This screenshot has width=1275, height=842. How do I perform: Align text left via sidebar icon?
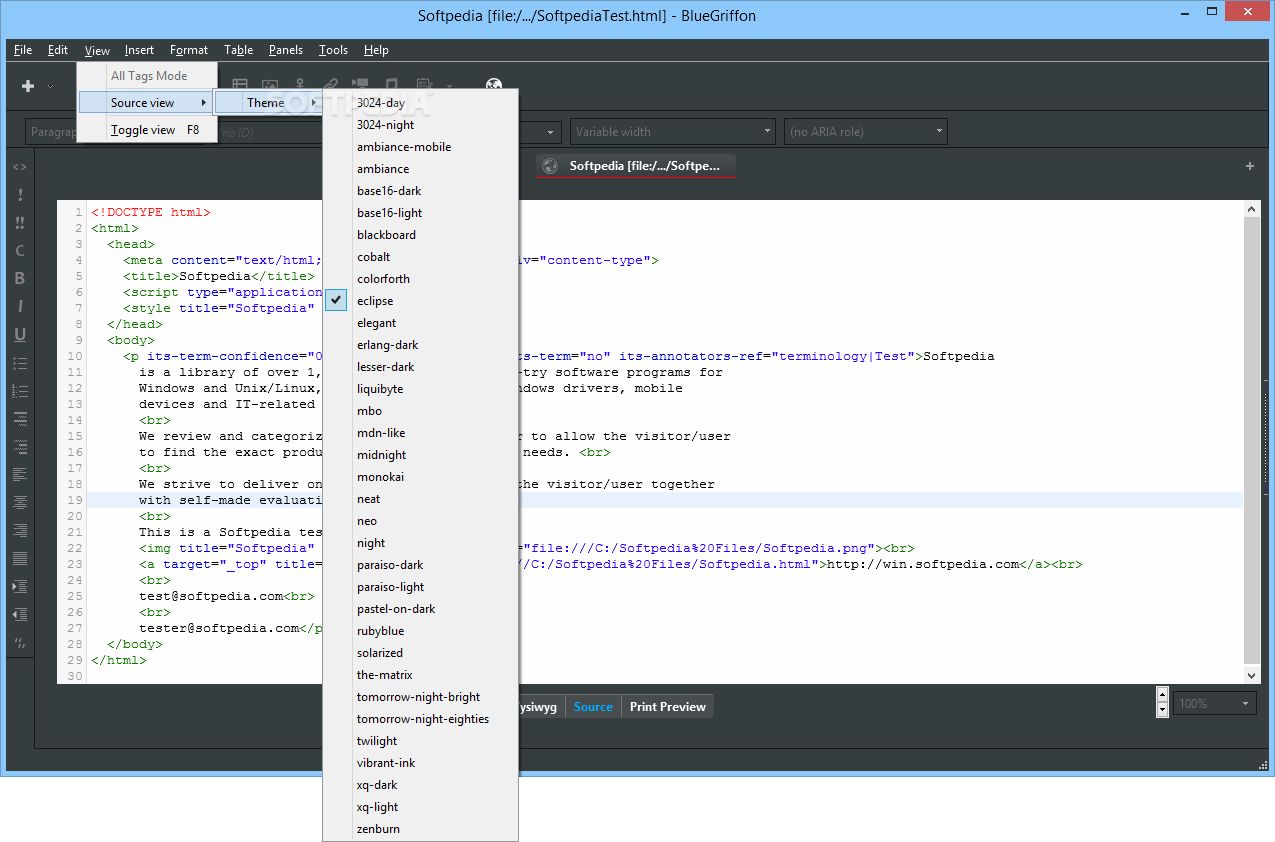[x=20, y=475]
